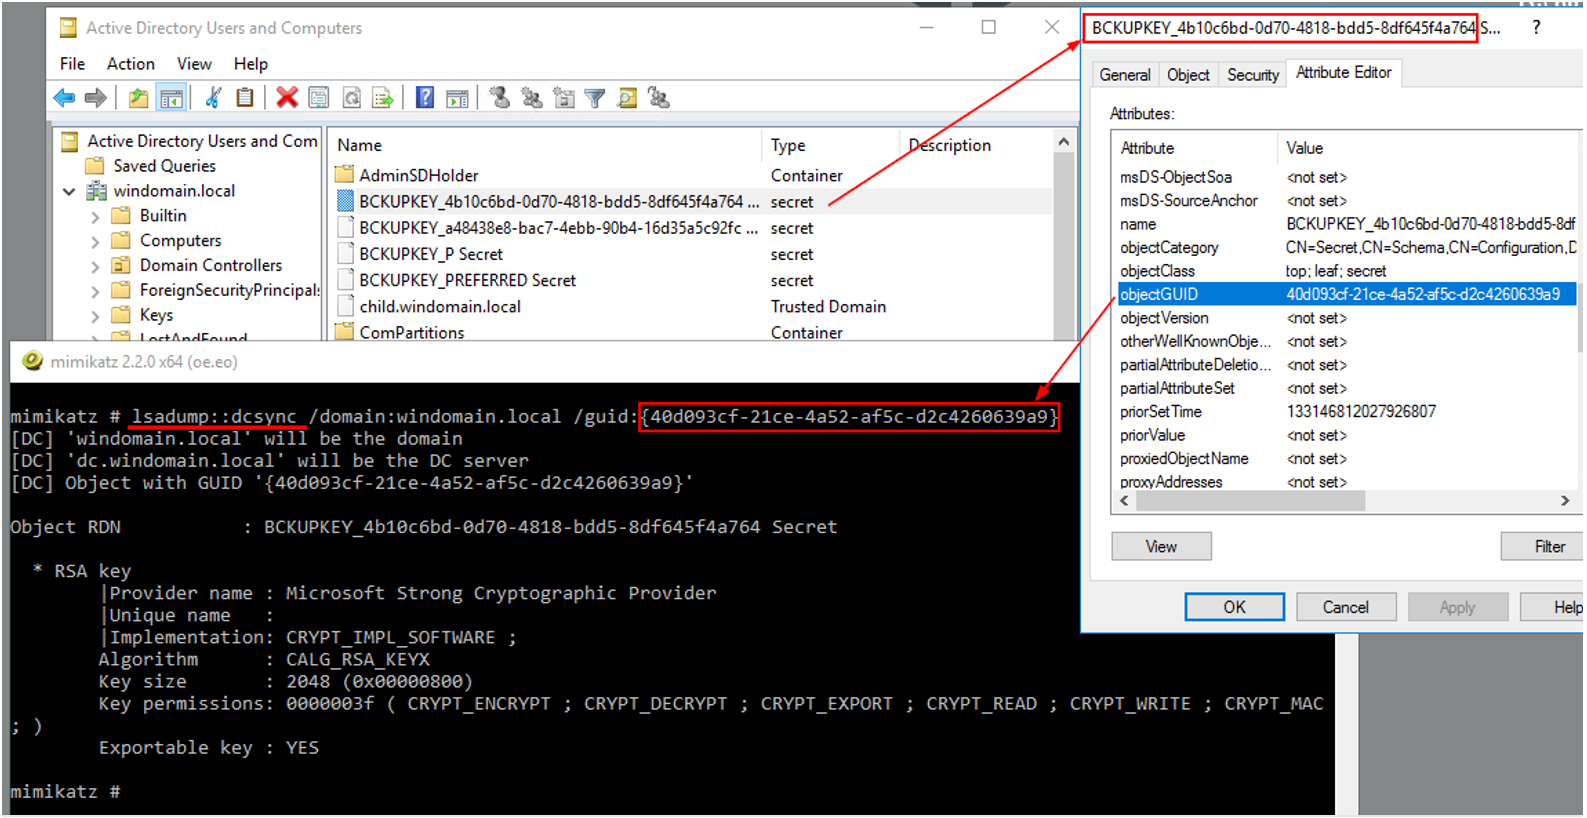1587x818 pixels.
Task: Click the Apply button in properties dialog
Action: [1458, 607]
